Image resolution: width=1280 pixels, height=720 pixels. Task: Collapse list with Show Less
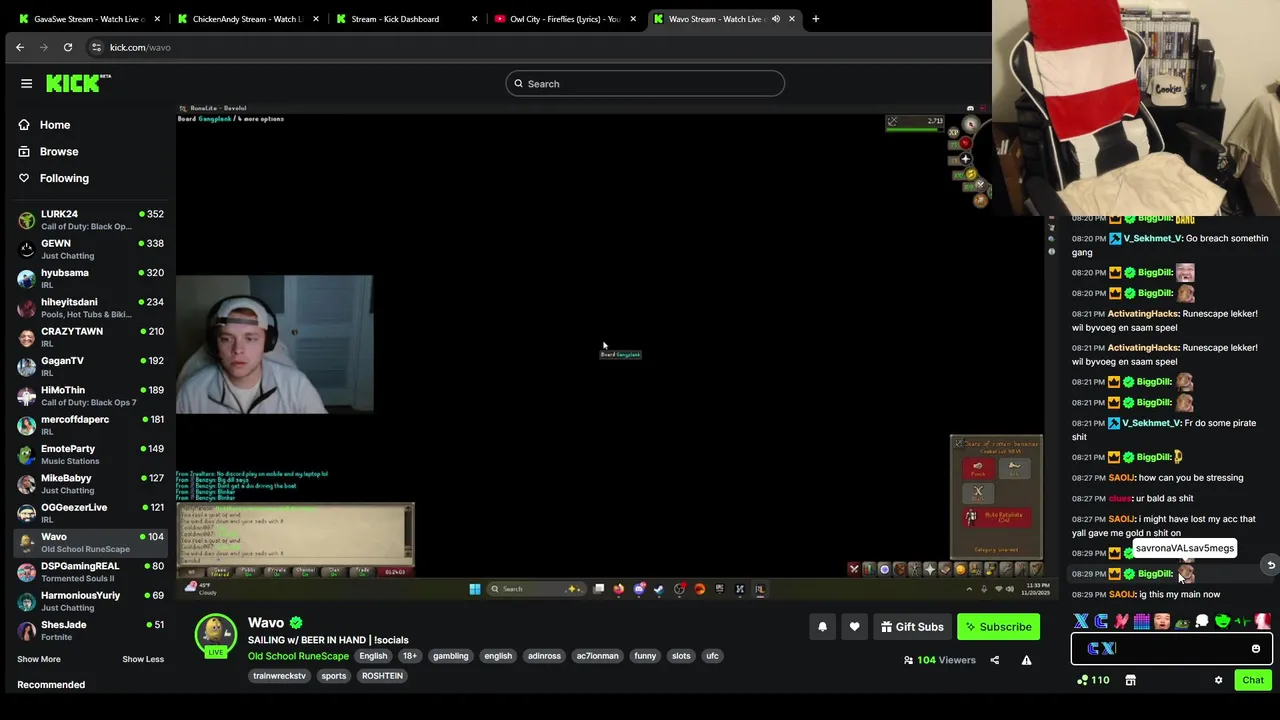[143, 659]
